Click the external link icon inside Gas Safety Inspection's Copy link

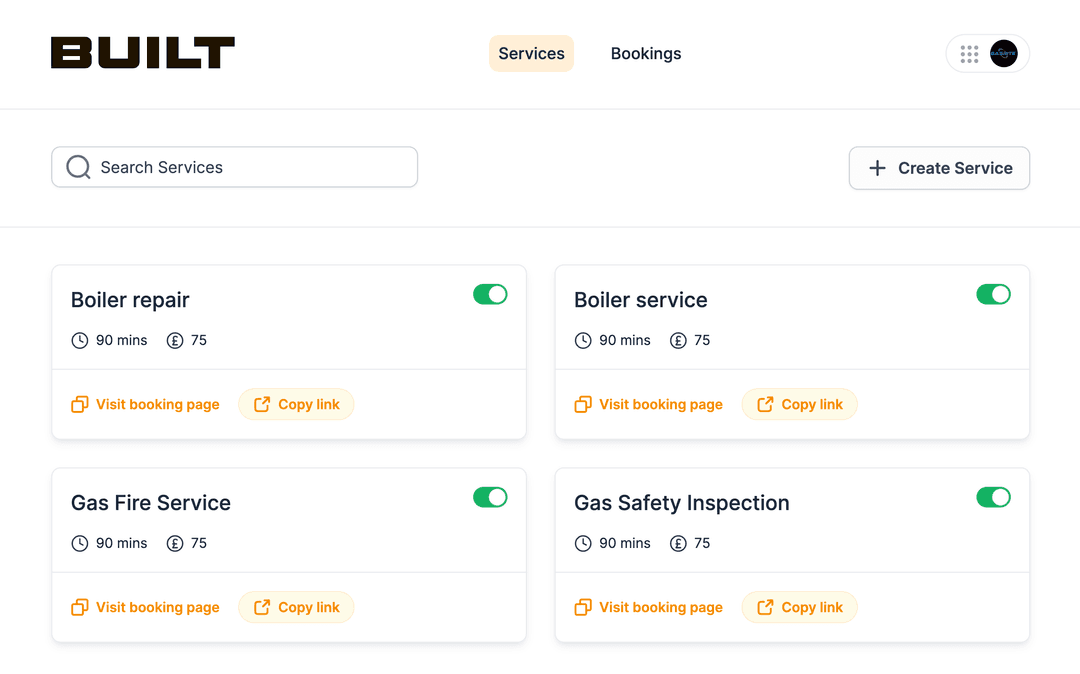click(x=766, y=607)
